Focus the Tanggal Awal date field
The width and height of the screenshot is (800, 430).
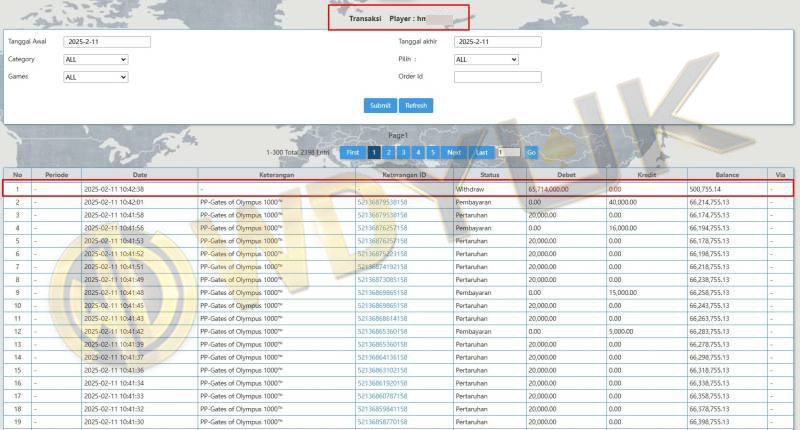tap(106, 42)
